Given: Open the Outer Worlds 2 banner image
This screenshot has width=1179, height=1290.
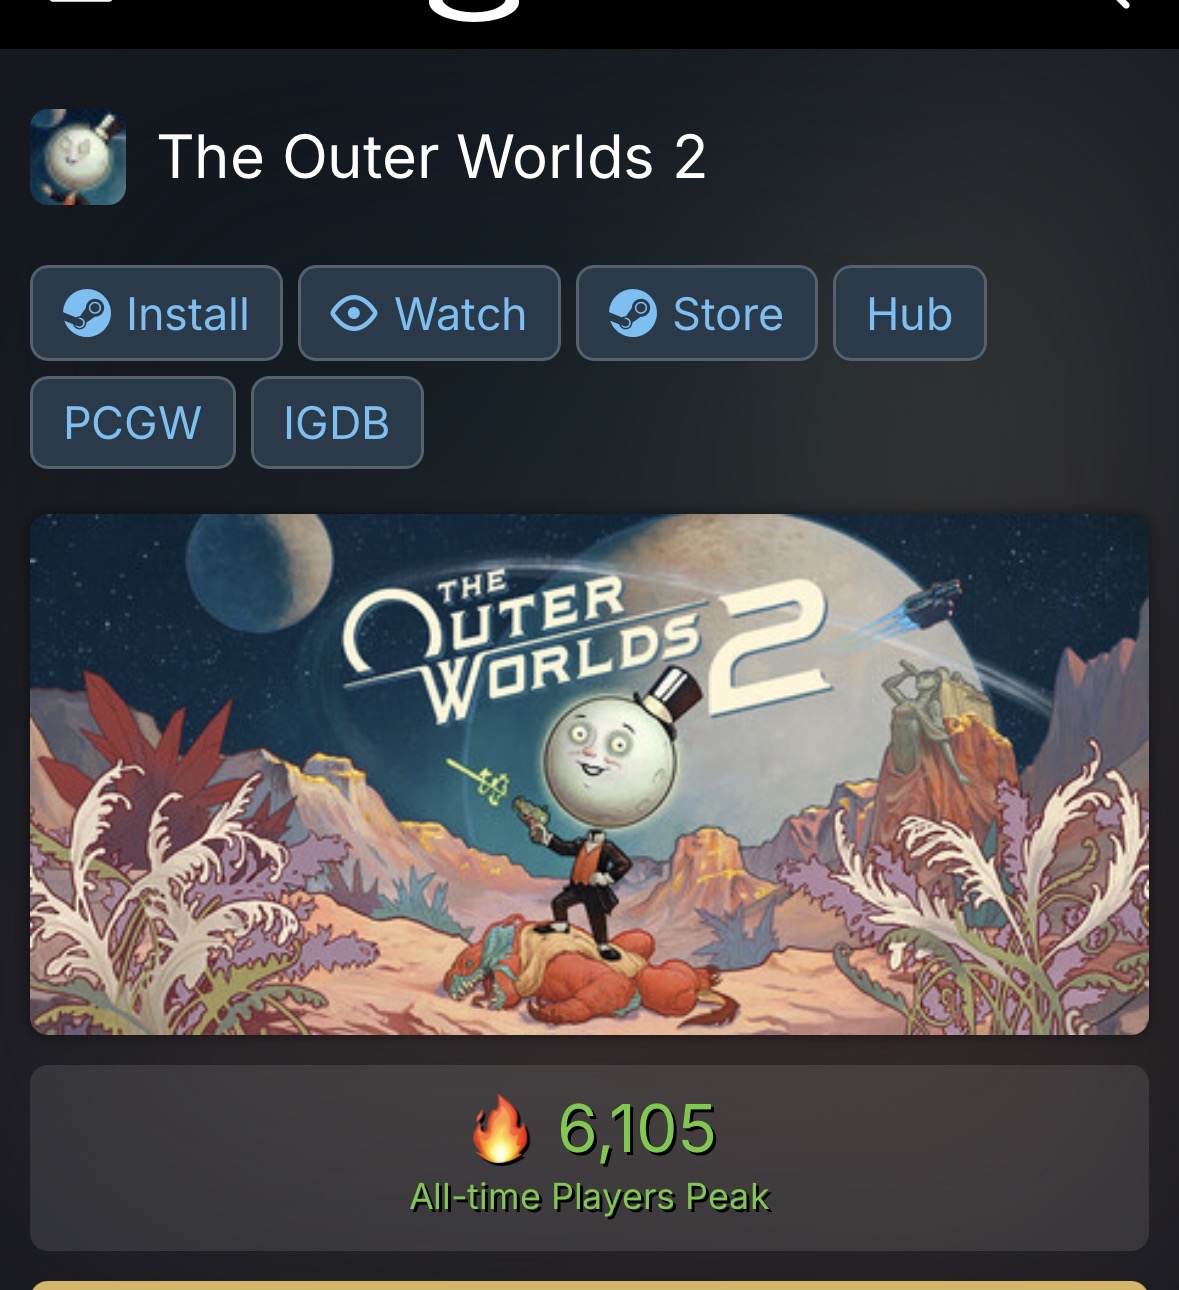Looking at the screenshot, I should [x=589, y=775].
